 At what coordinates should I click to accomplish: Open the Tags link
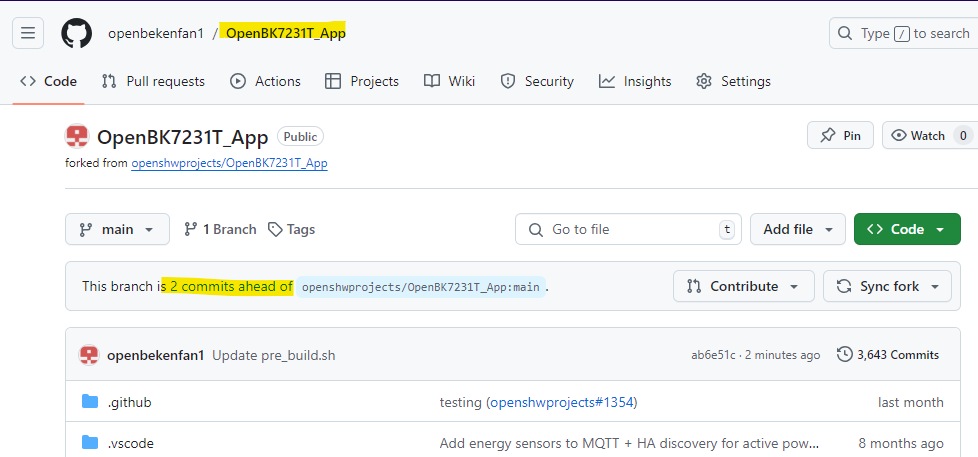pyautogui.click(x=291, y=229)
